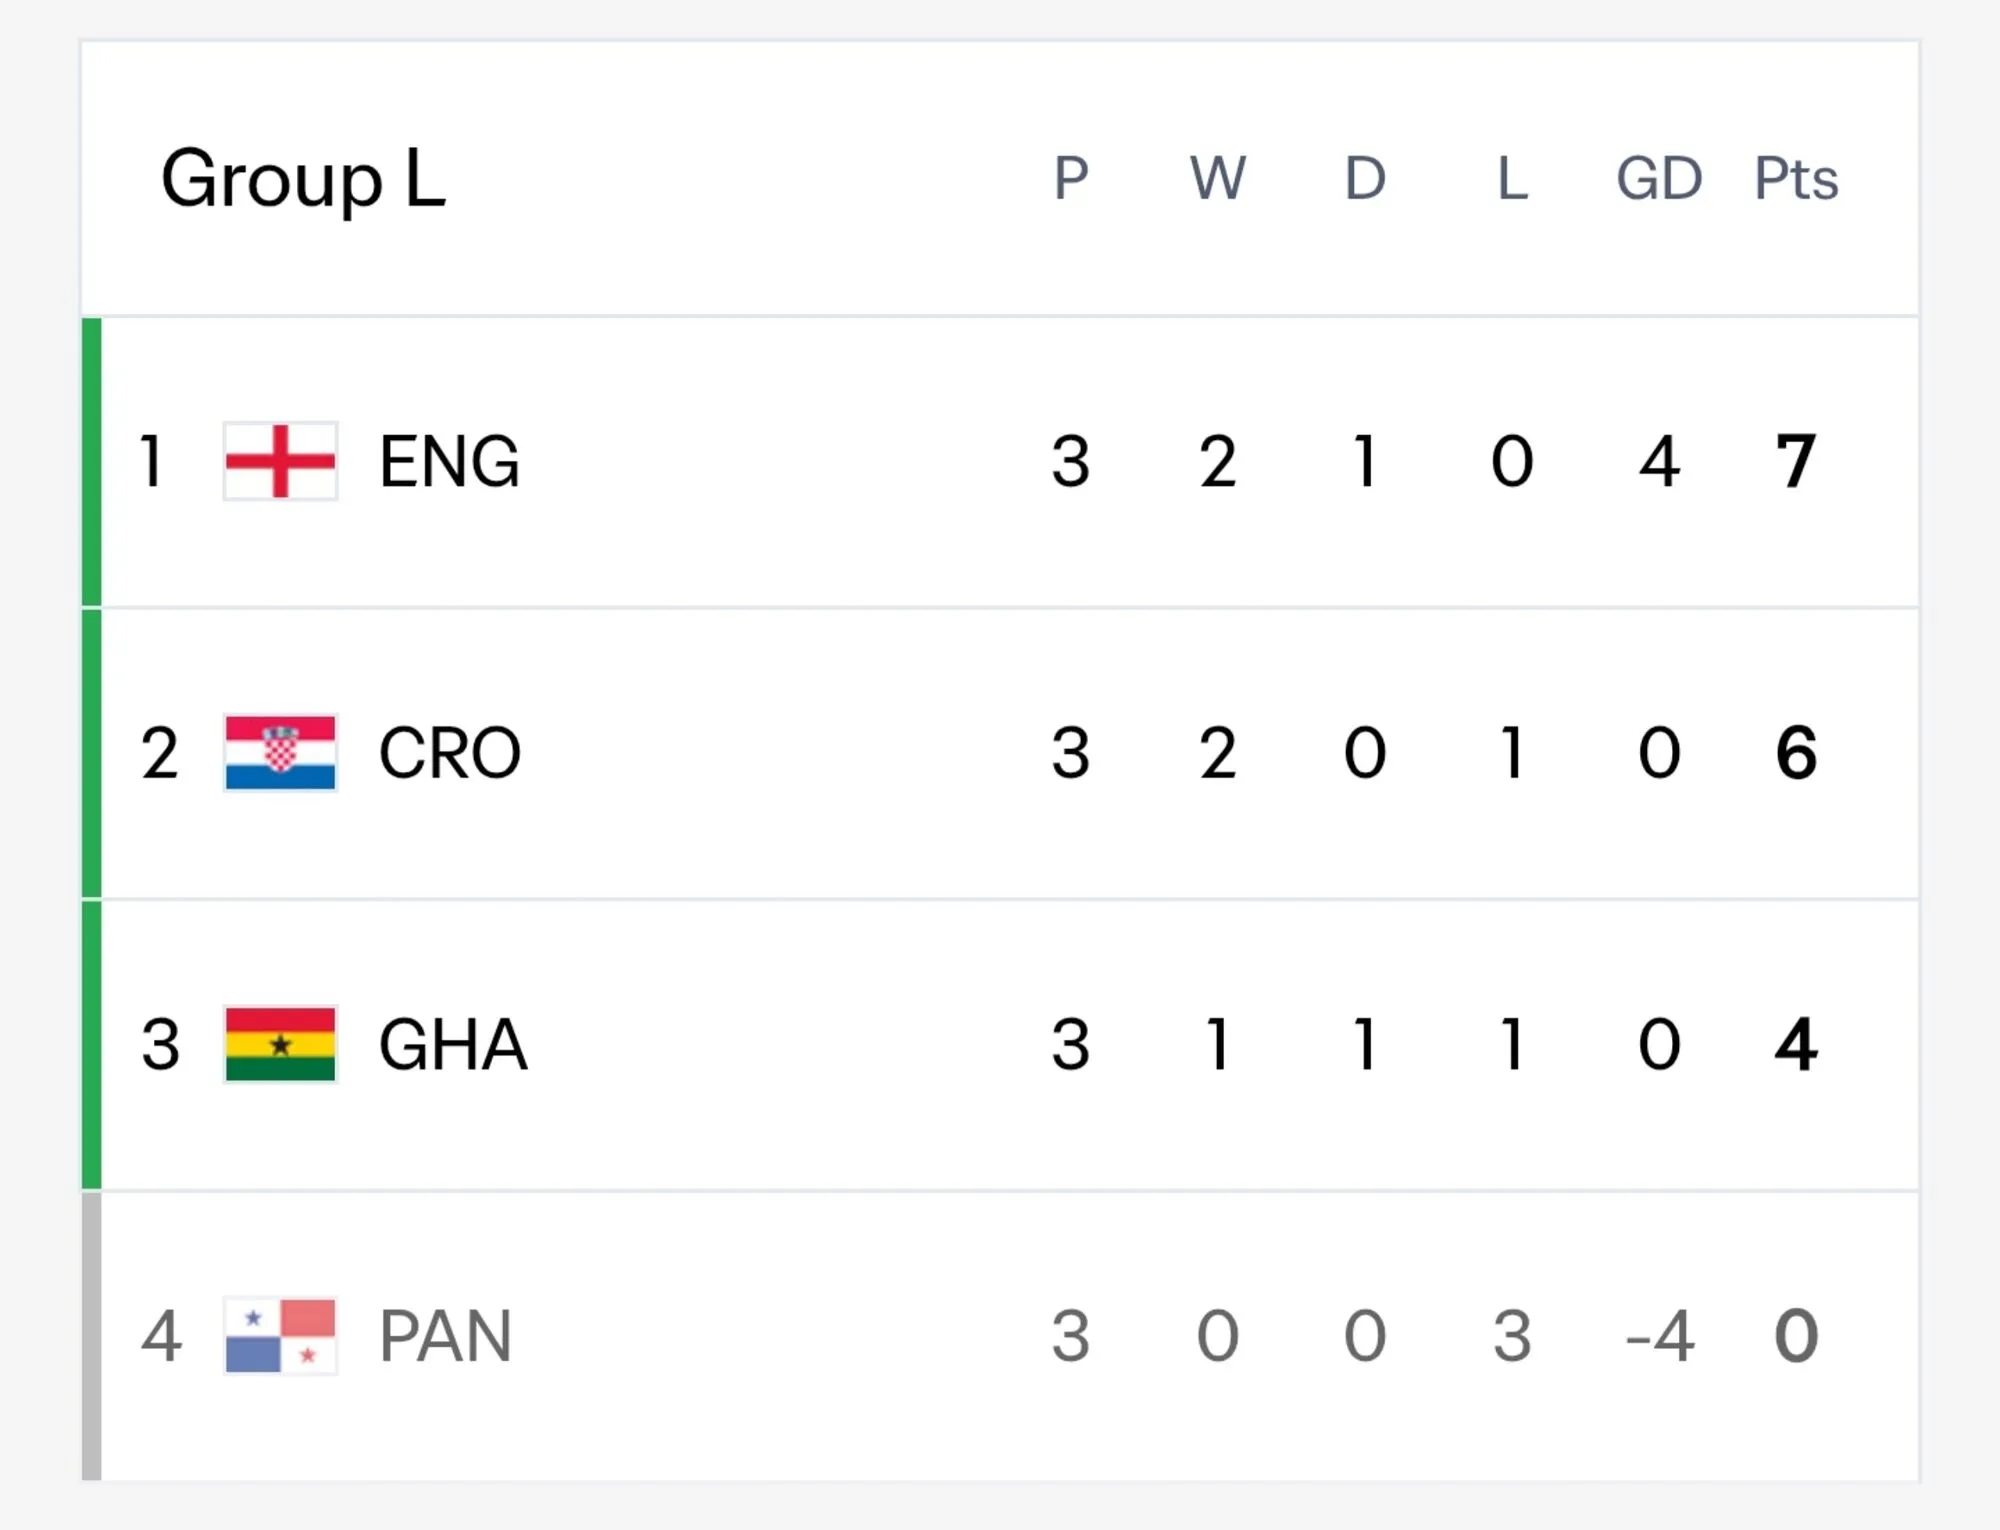
Task: Click the Ghana flag icon
Action: [x=280, y=1044]
